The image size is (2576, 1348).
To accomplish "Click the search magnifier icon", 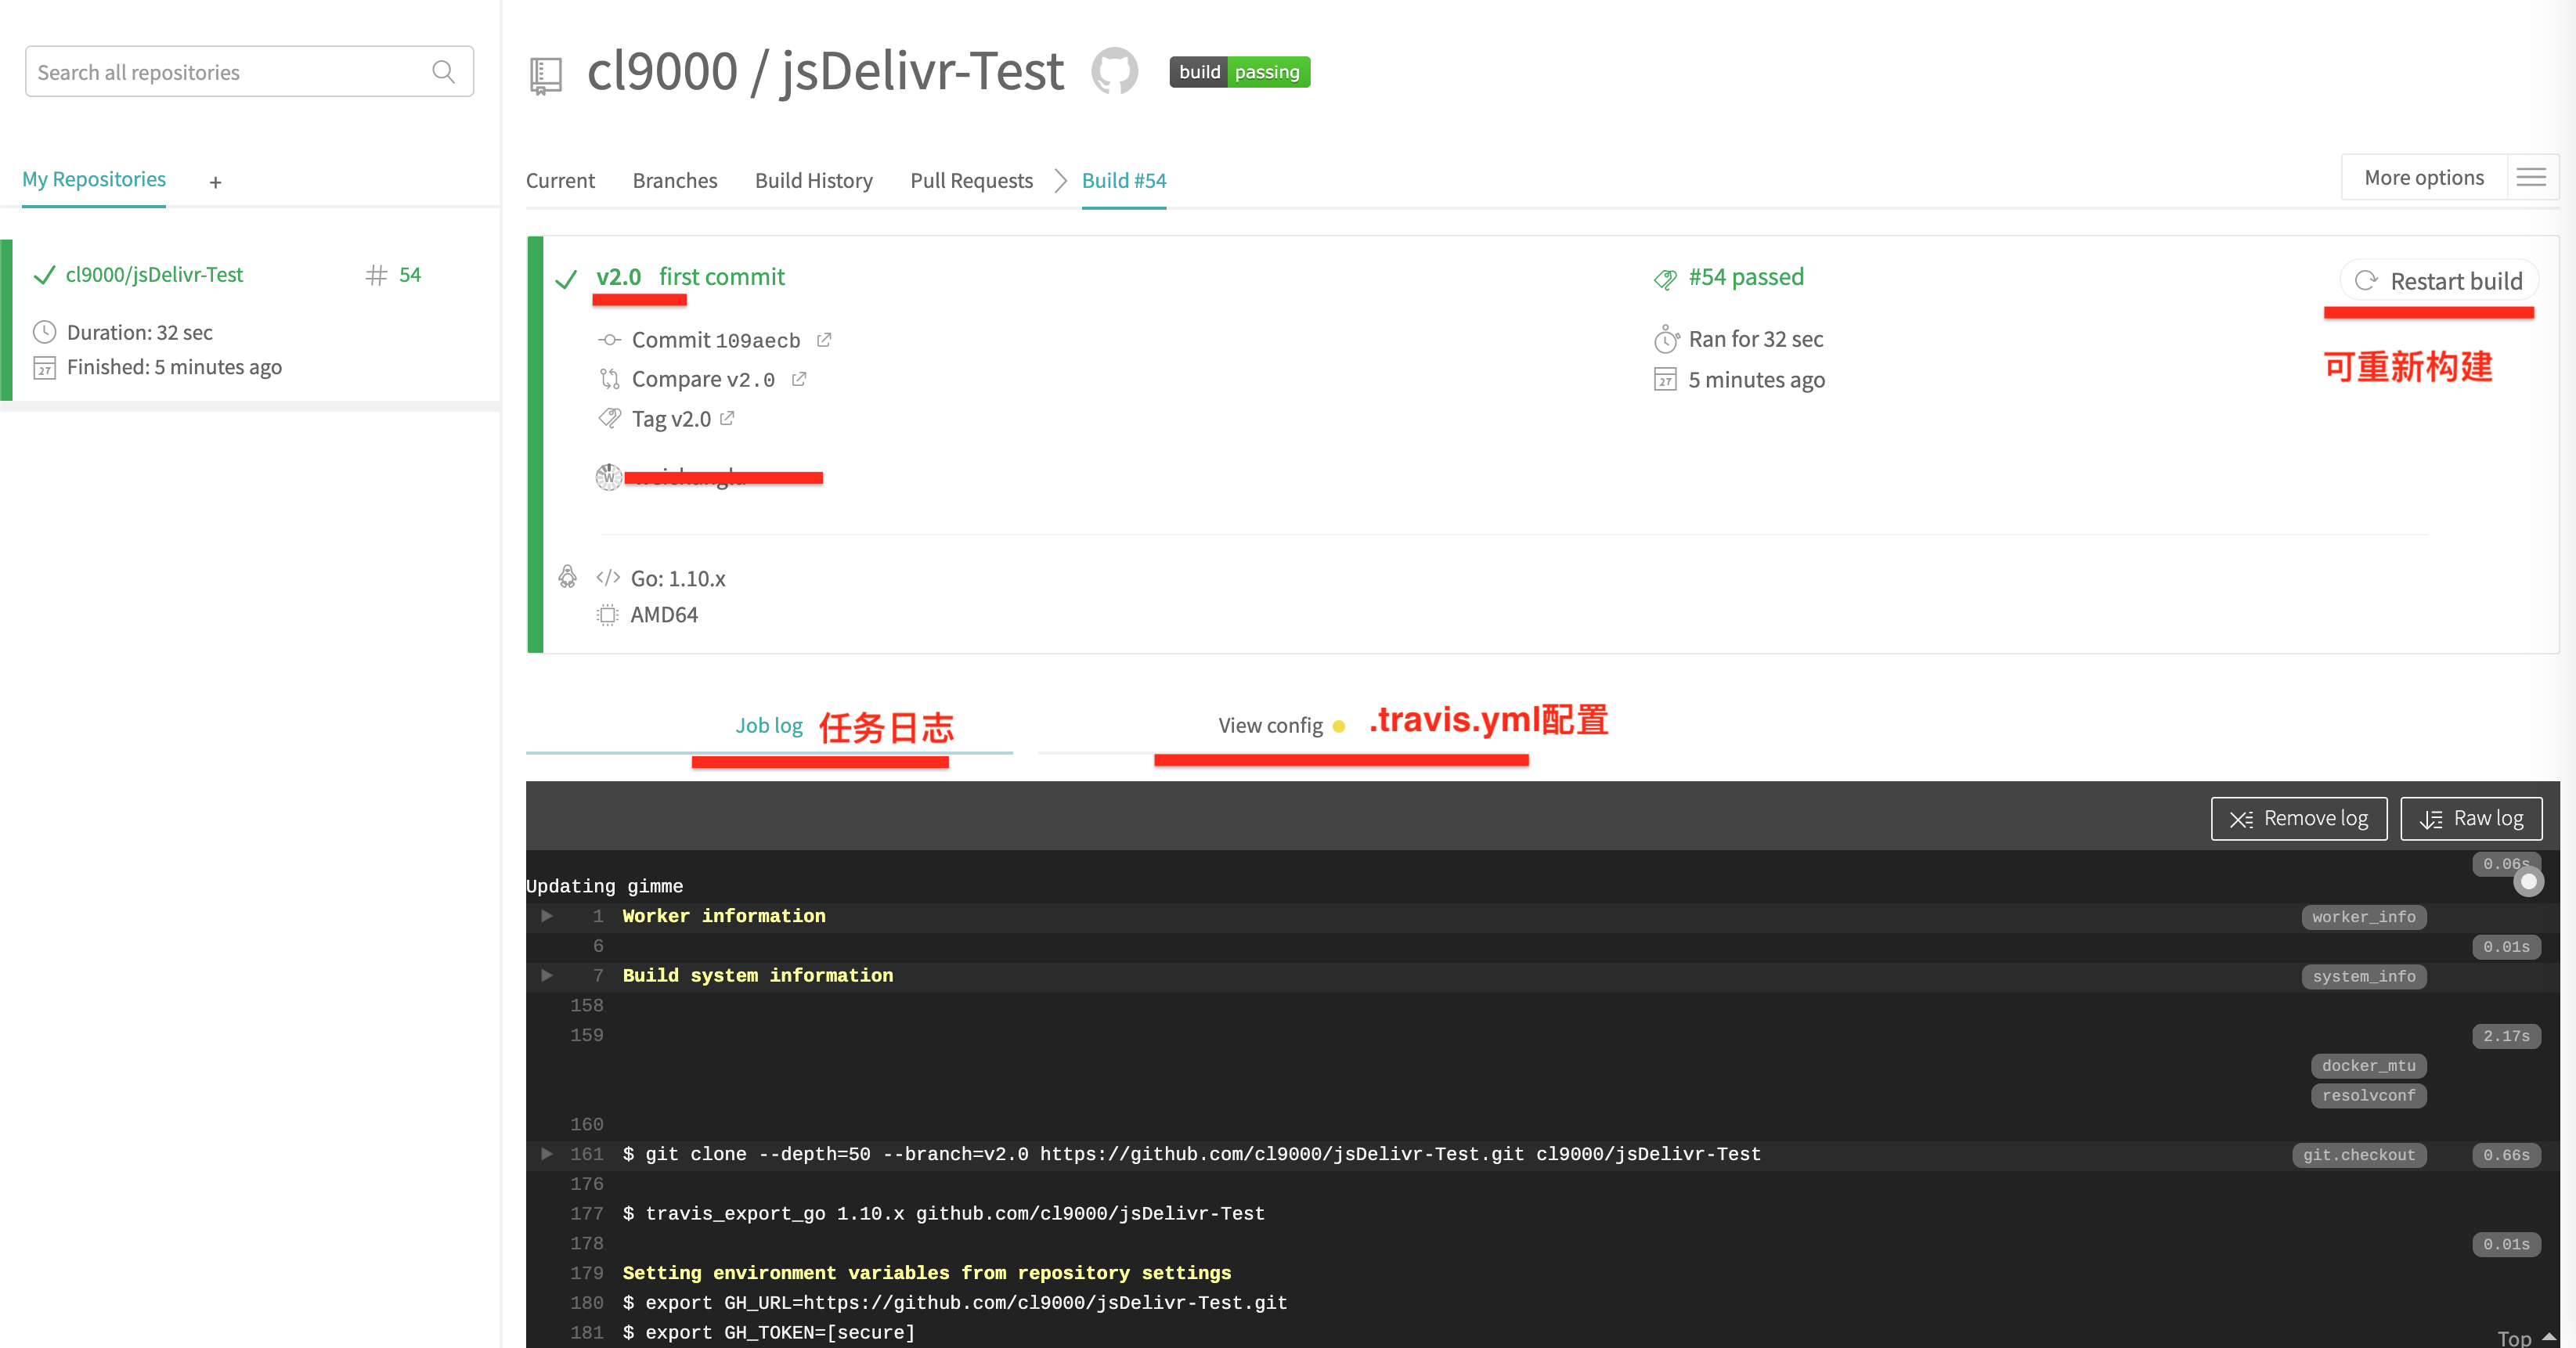I will tap(443, 71).
